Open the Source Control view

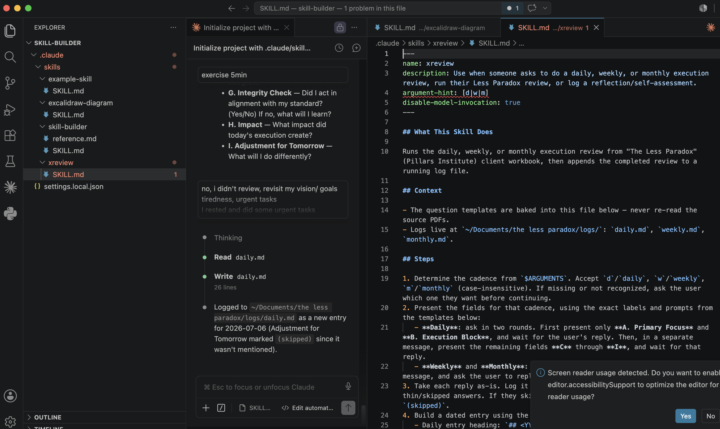coord(10,83)
